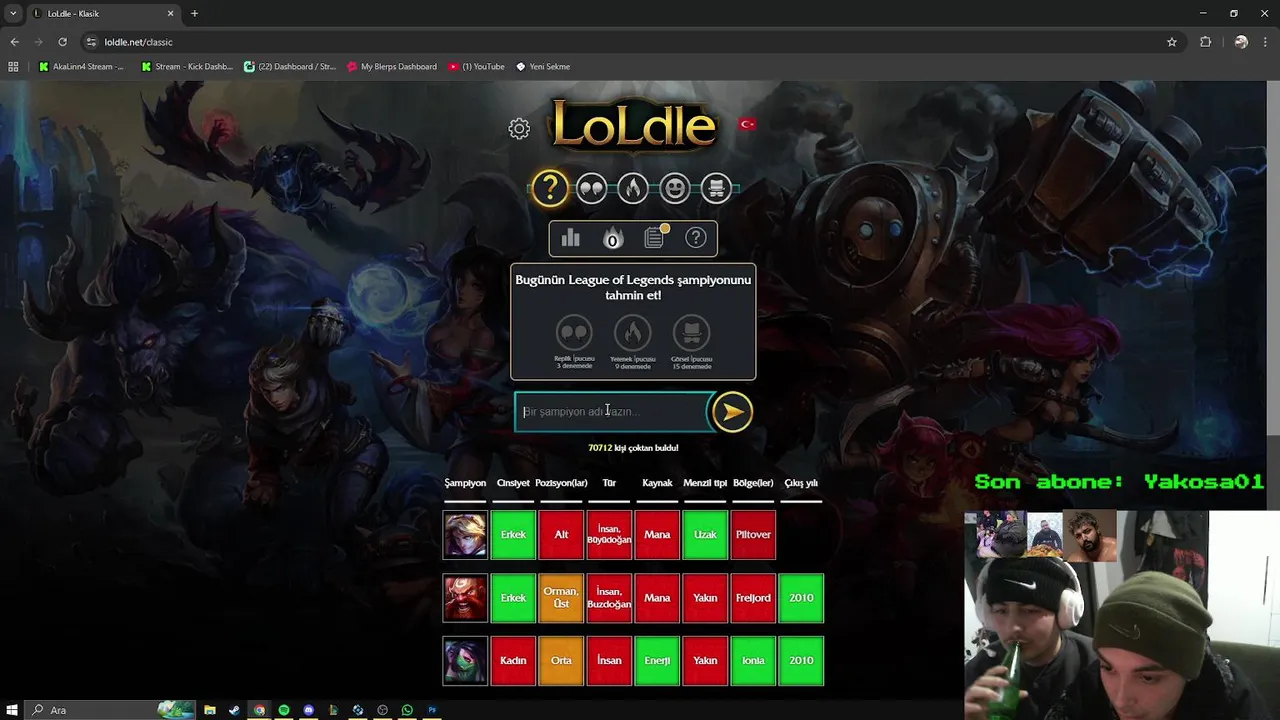Switch to the Quote mode icon

[x=591, y=187]
